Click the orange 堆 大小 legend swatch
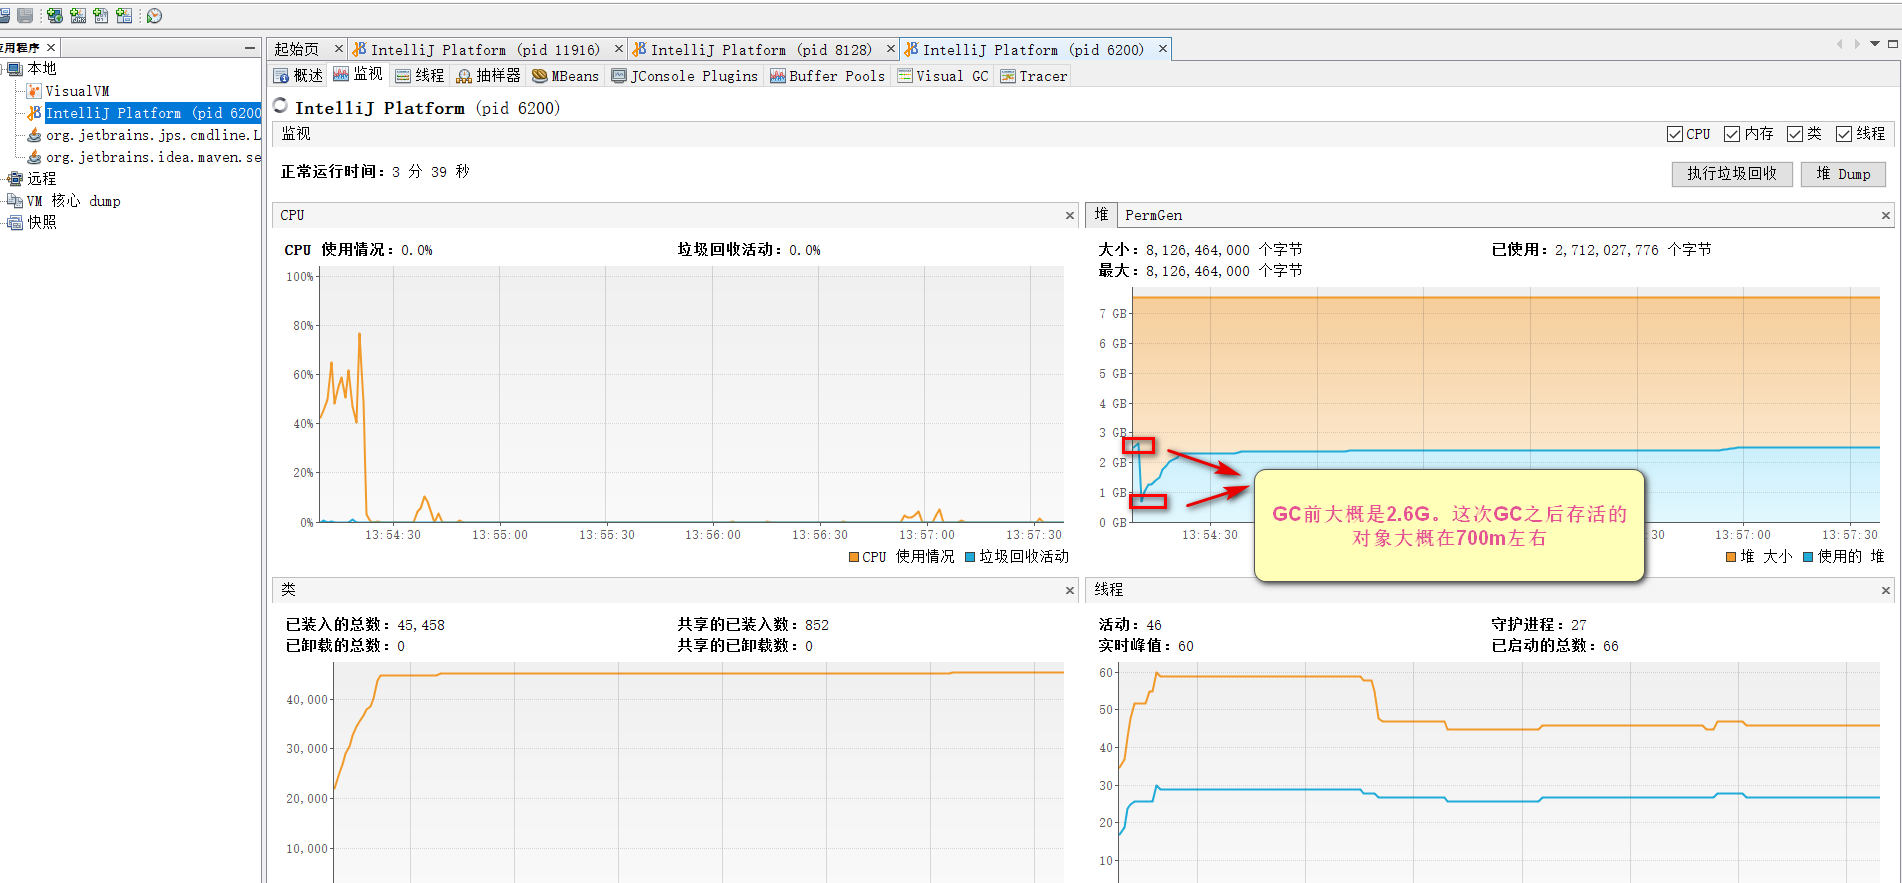Image resolution: width=1902 pixels, height=883 pixels. [1731, 558]
